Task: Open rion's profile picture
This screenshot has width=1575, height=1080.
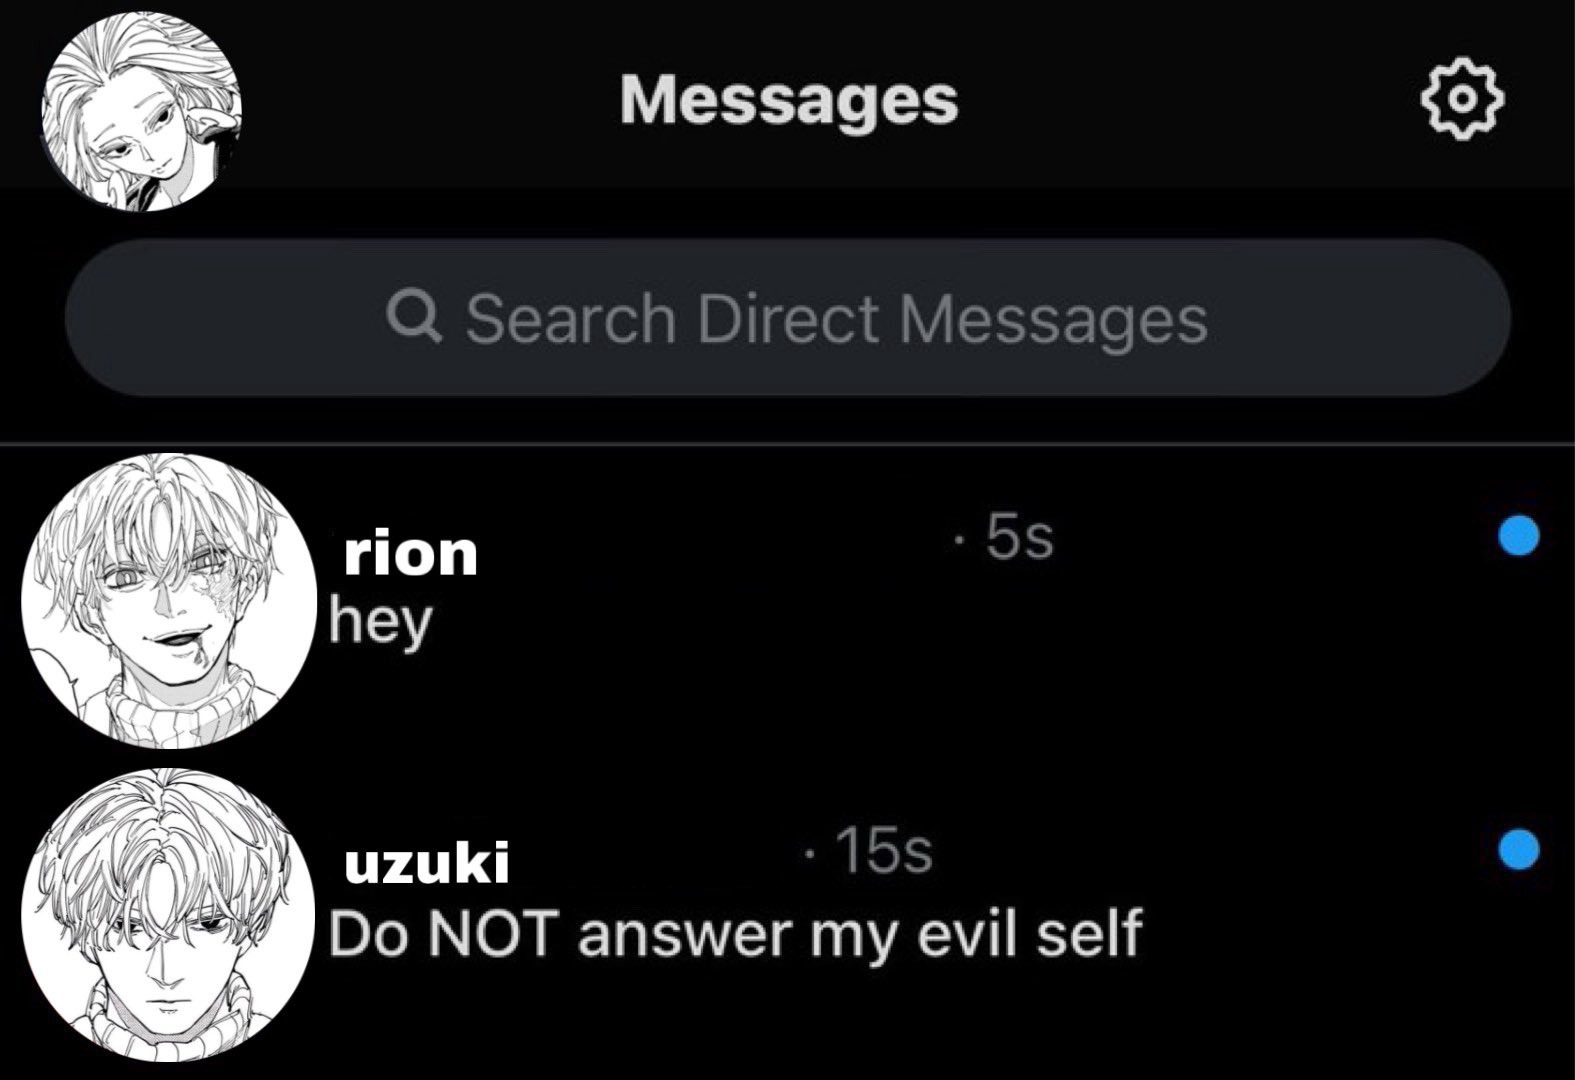Action: tap(169, 600)
